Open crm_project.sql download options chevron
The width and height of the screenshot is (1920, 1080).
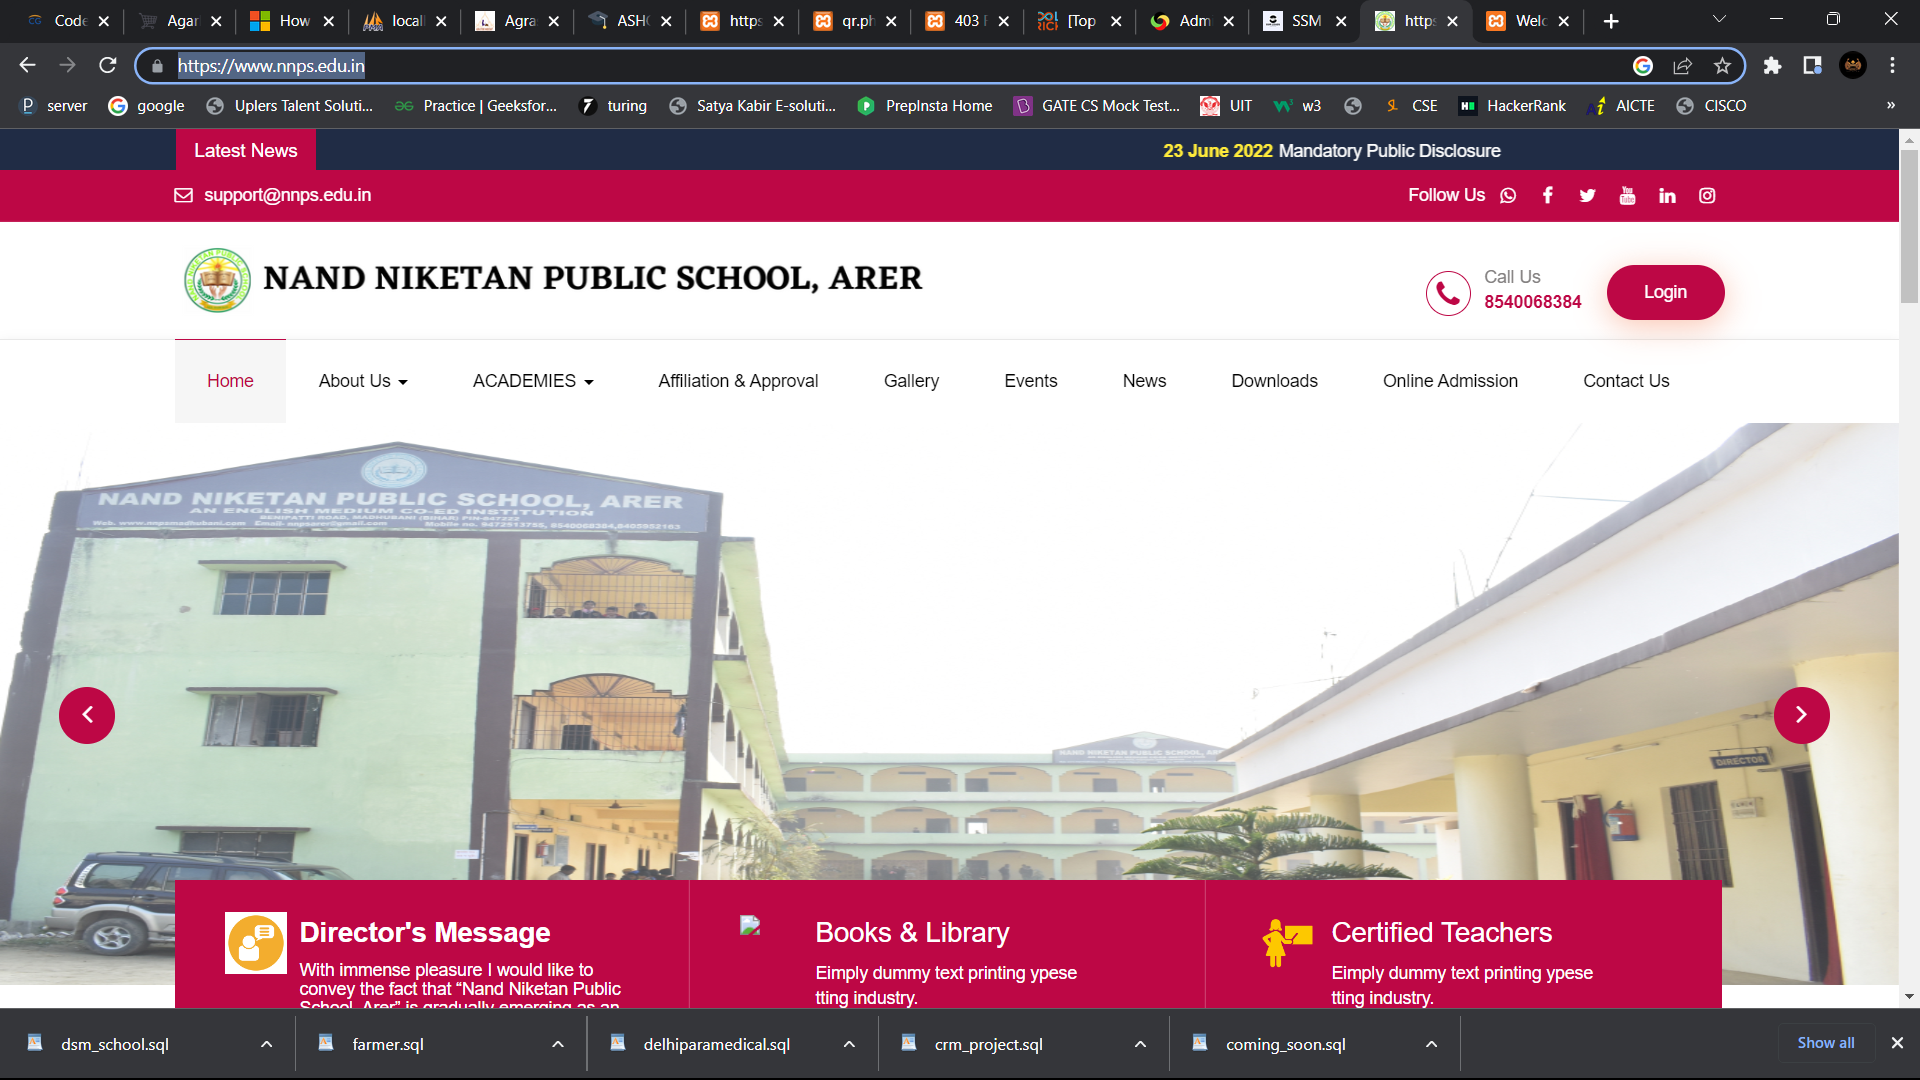click(1140, 1044)
